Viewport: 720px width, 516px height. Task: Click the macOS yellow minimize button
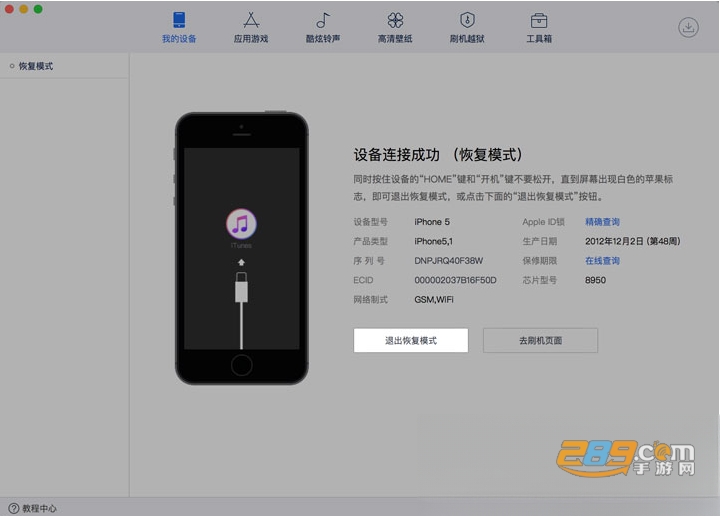24,9
